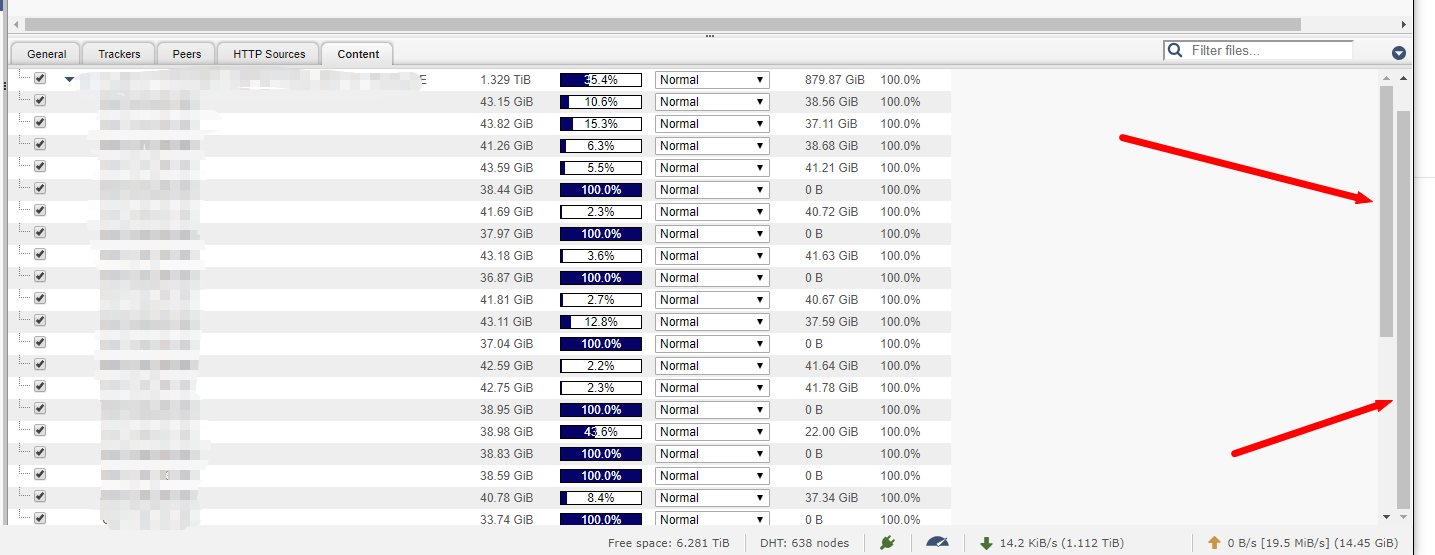Click the 41.78 GiB remaining value

pyautogui.click(x=832, y=388)
